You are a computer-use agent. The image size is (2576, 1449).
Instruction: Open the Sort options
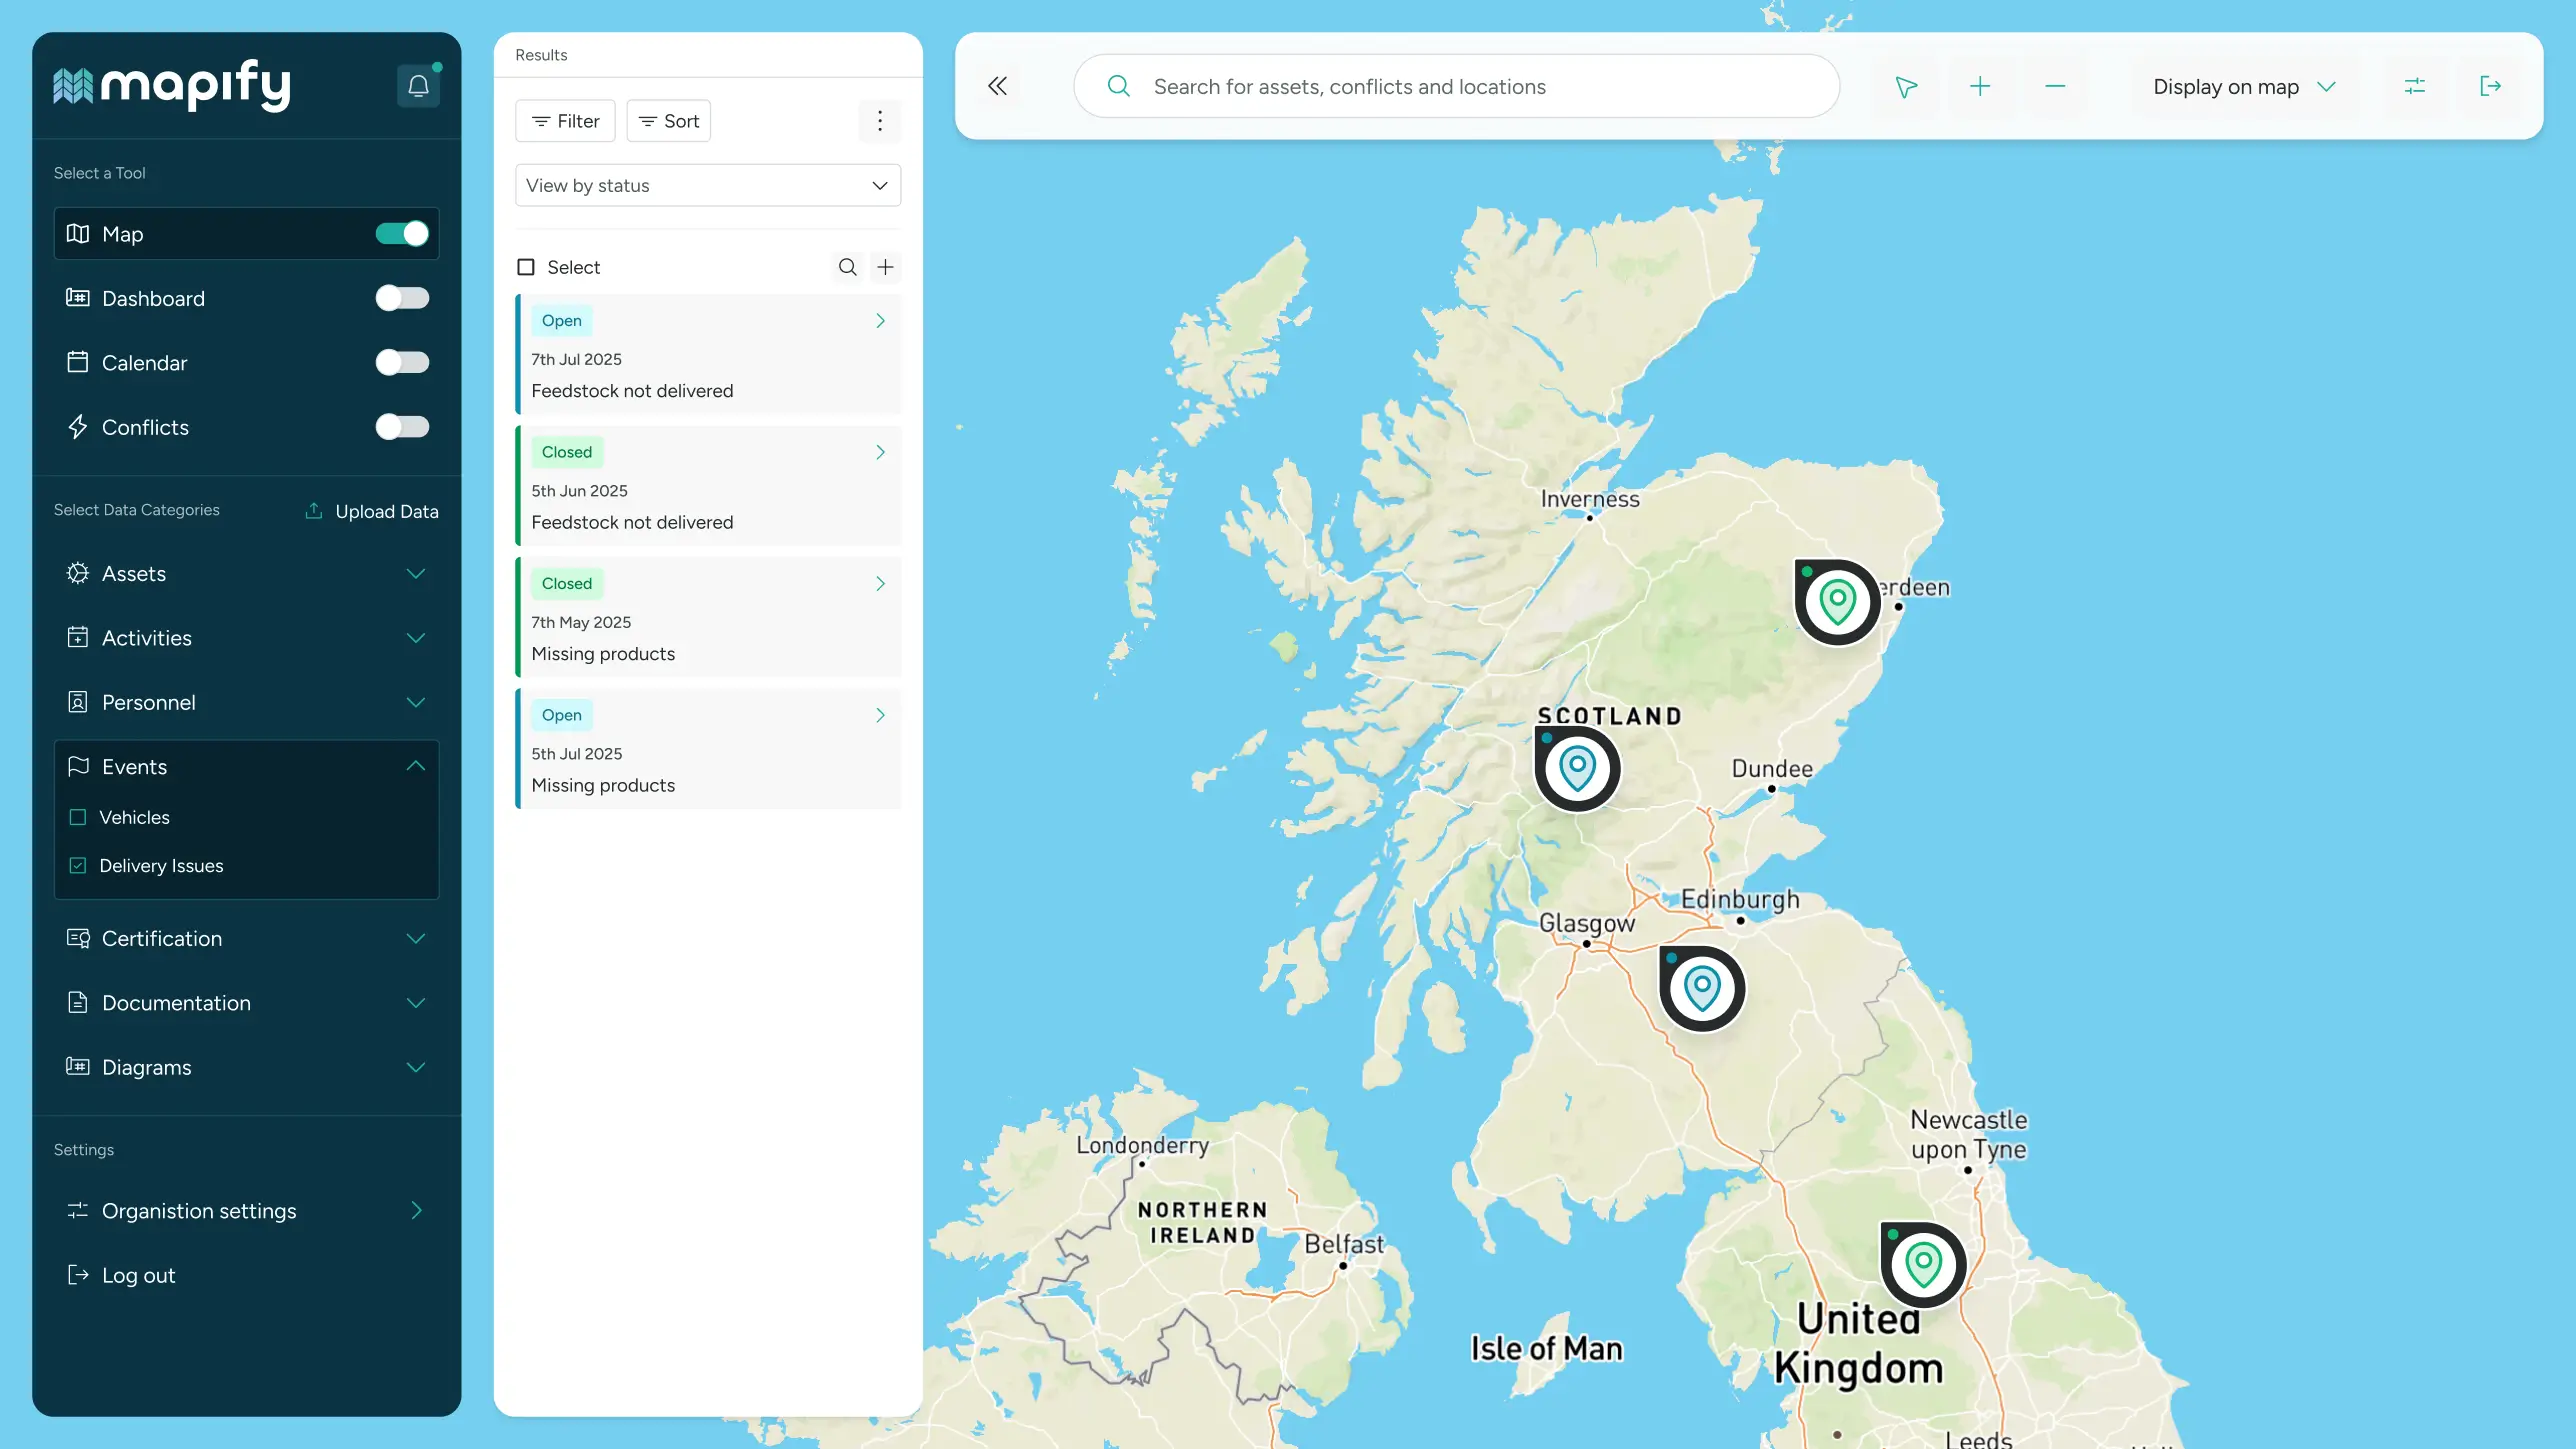[x=668, y=120]
